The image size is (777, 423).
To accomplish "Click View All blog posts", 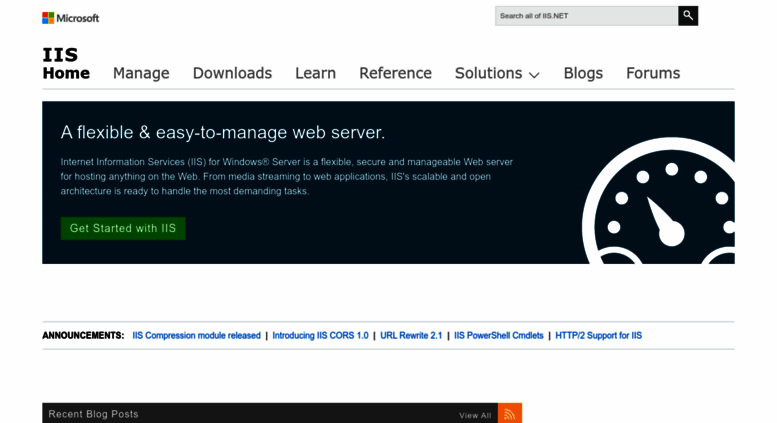I will coord(475,416).
